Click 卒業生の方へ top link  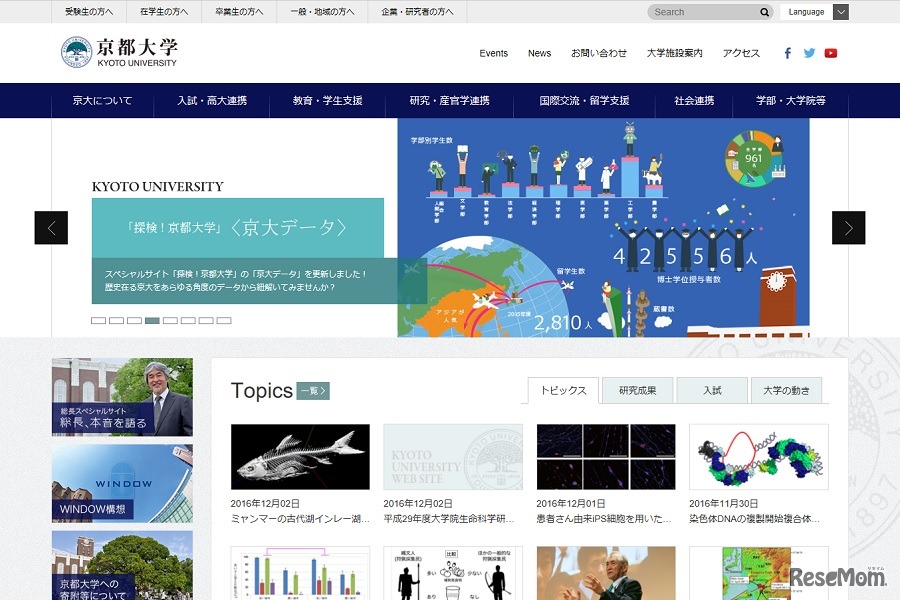click(x=239, y=11)
